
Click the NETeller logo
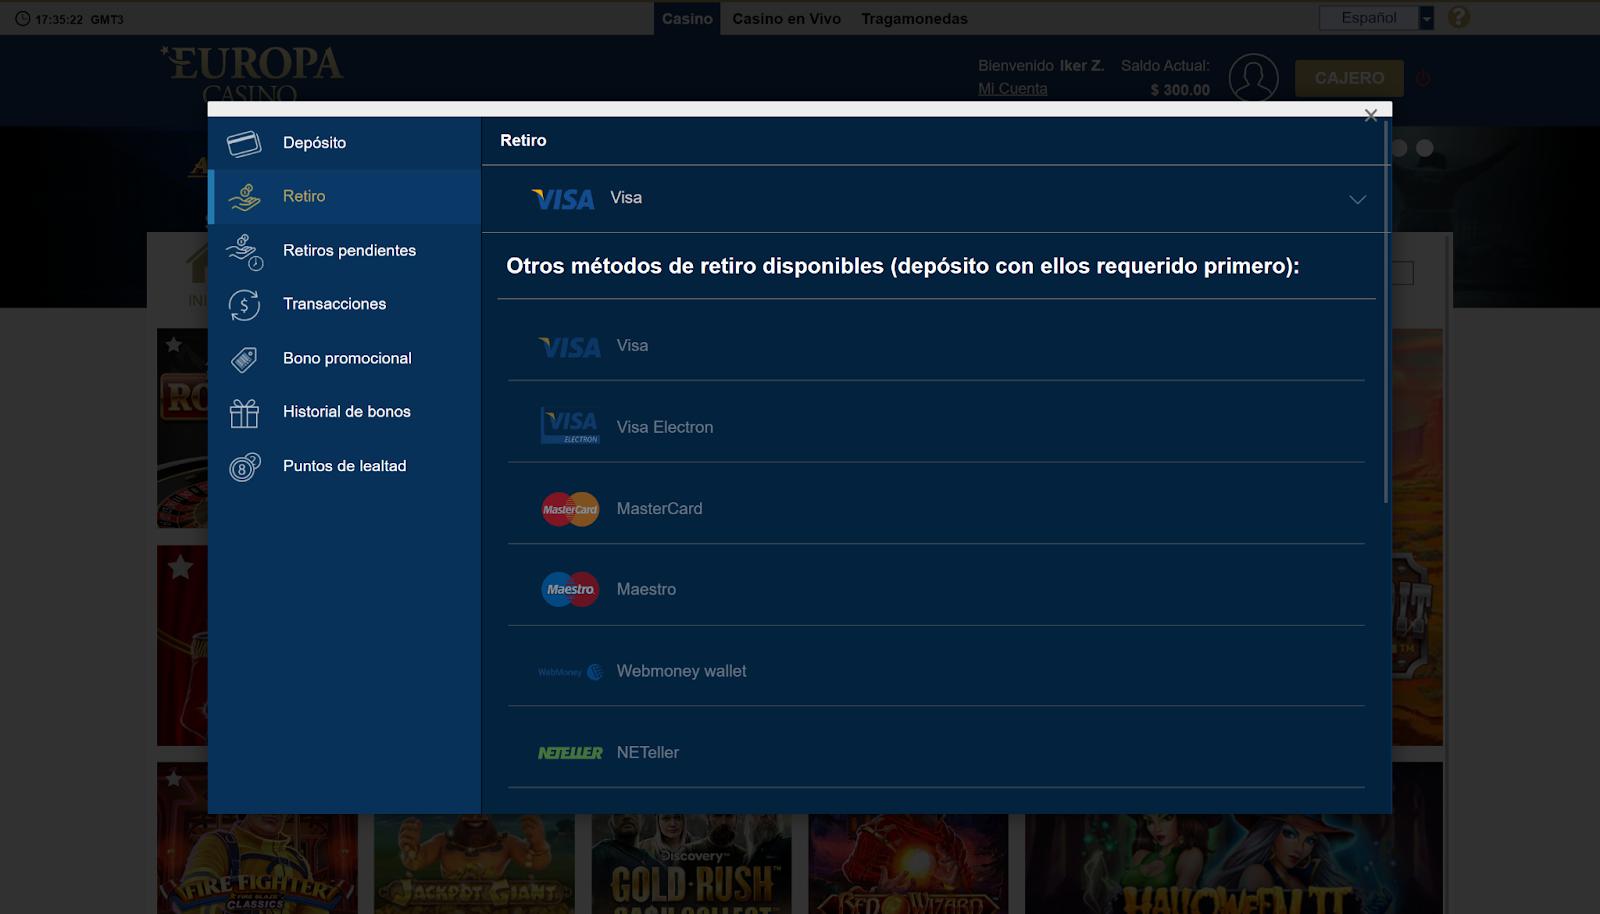[x=570, y=753]
